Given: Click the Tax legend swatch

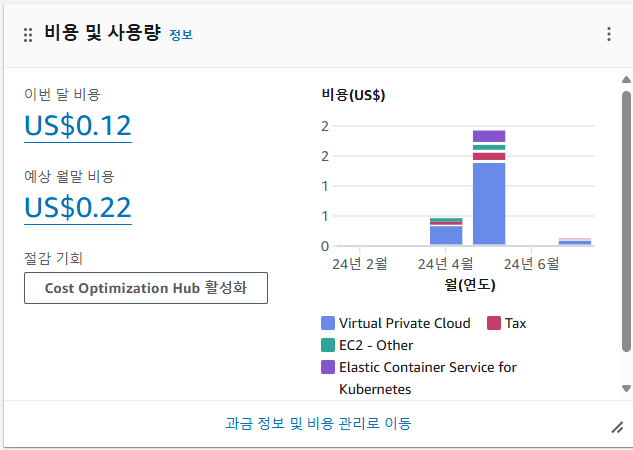Looking at the screenshot, I should [494, 323].
